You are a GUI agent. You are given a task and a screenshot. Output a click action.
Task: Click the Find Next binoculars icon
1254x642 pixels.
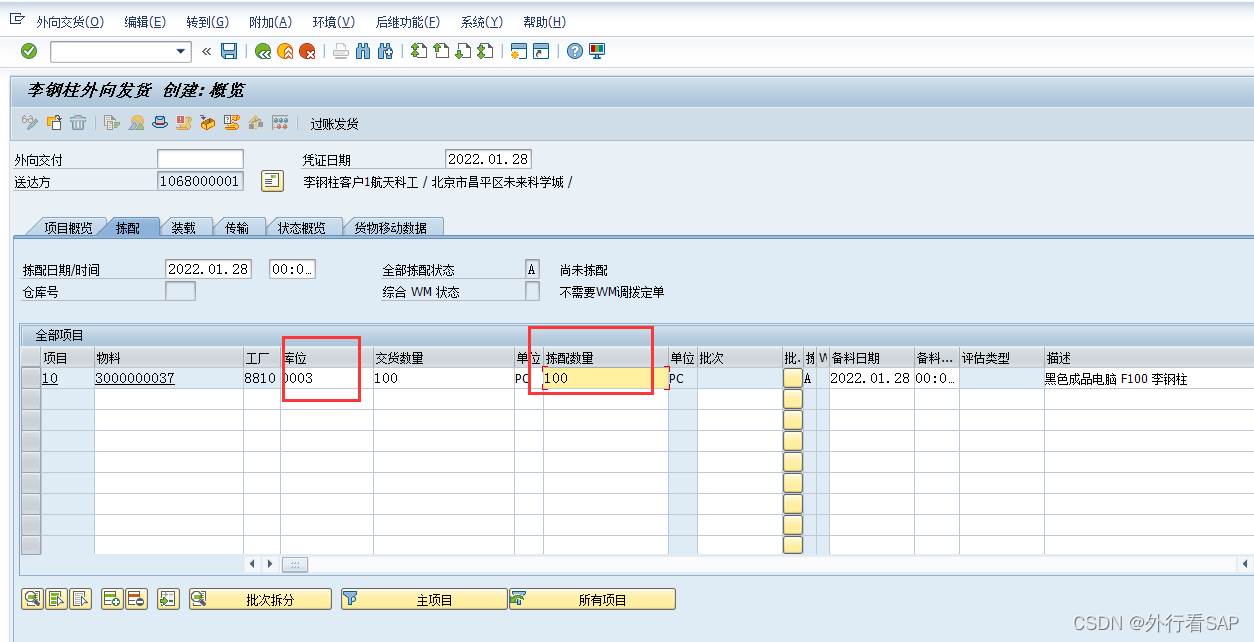point(385,51)
